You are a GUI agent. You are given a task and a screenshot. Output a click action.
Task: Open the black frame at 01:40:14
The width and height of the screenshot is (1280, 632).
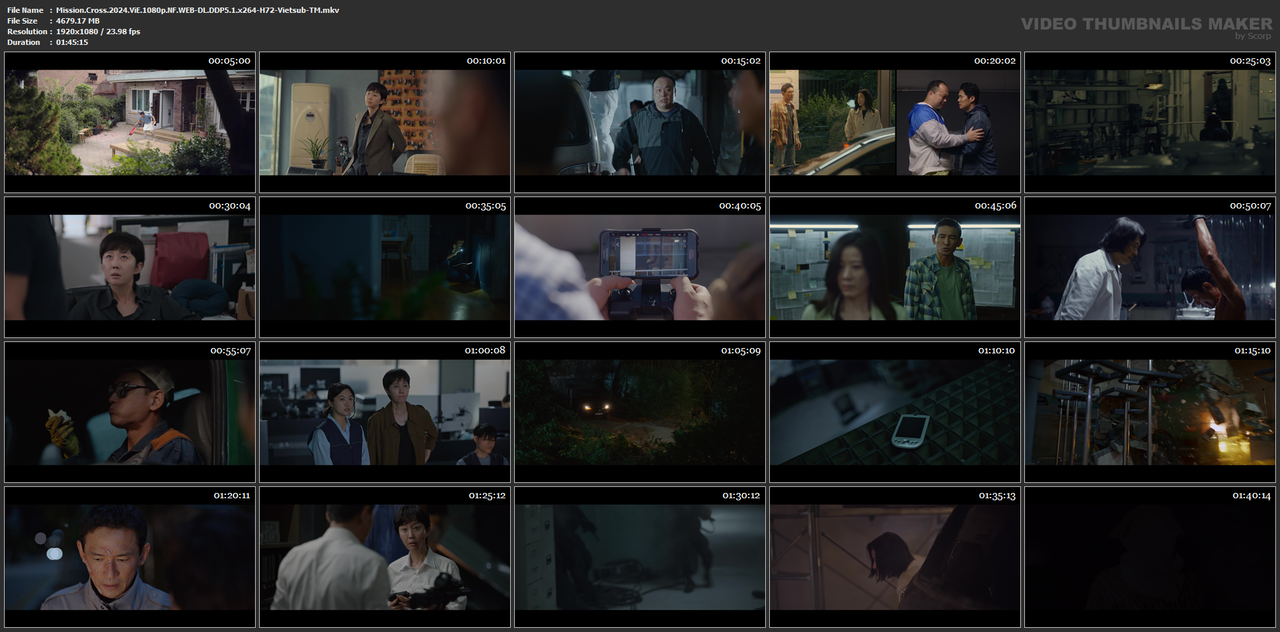point(1150,557)
